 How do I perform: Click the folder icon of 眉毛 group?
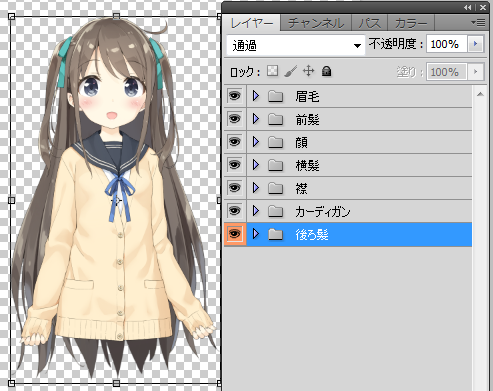(275, 96)
